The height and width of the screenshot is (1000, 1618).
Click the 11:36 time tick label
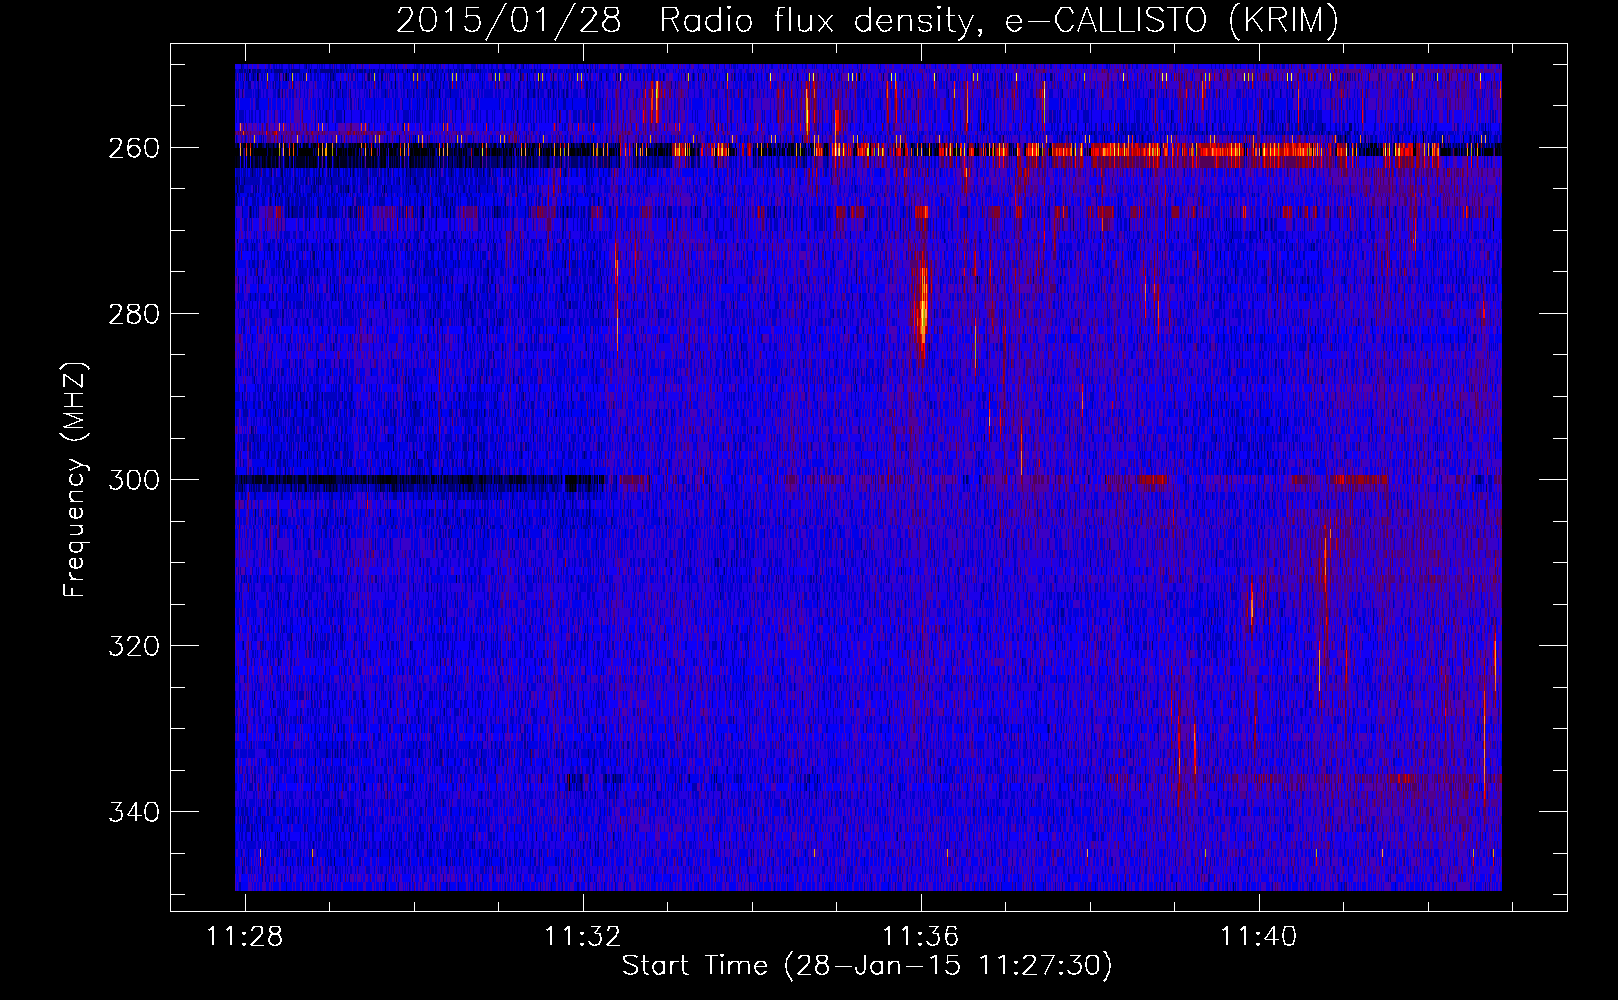[x=921, y=936]
